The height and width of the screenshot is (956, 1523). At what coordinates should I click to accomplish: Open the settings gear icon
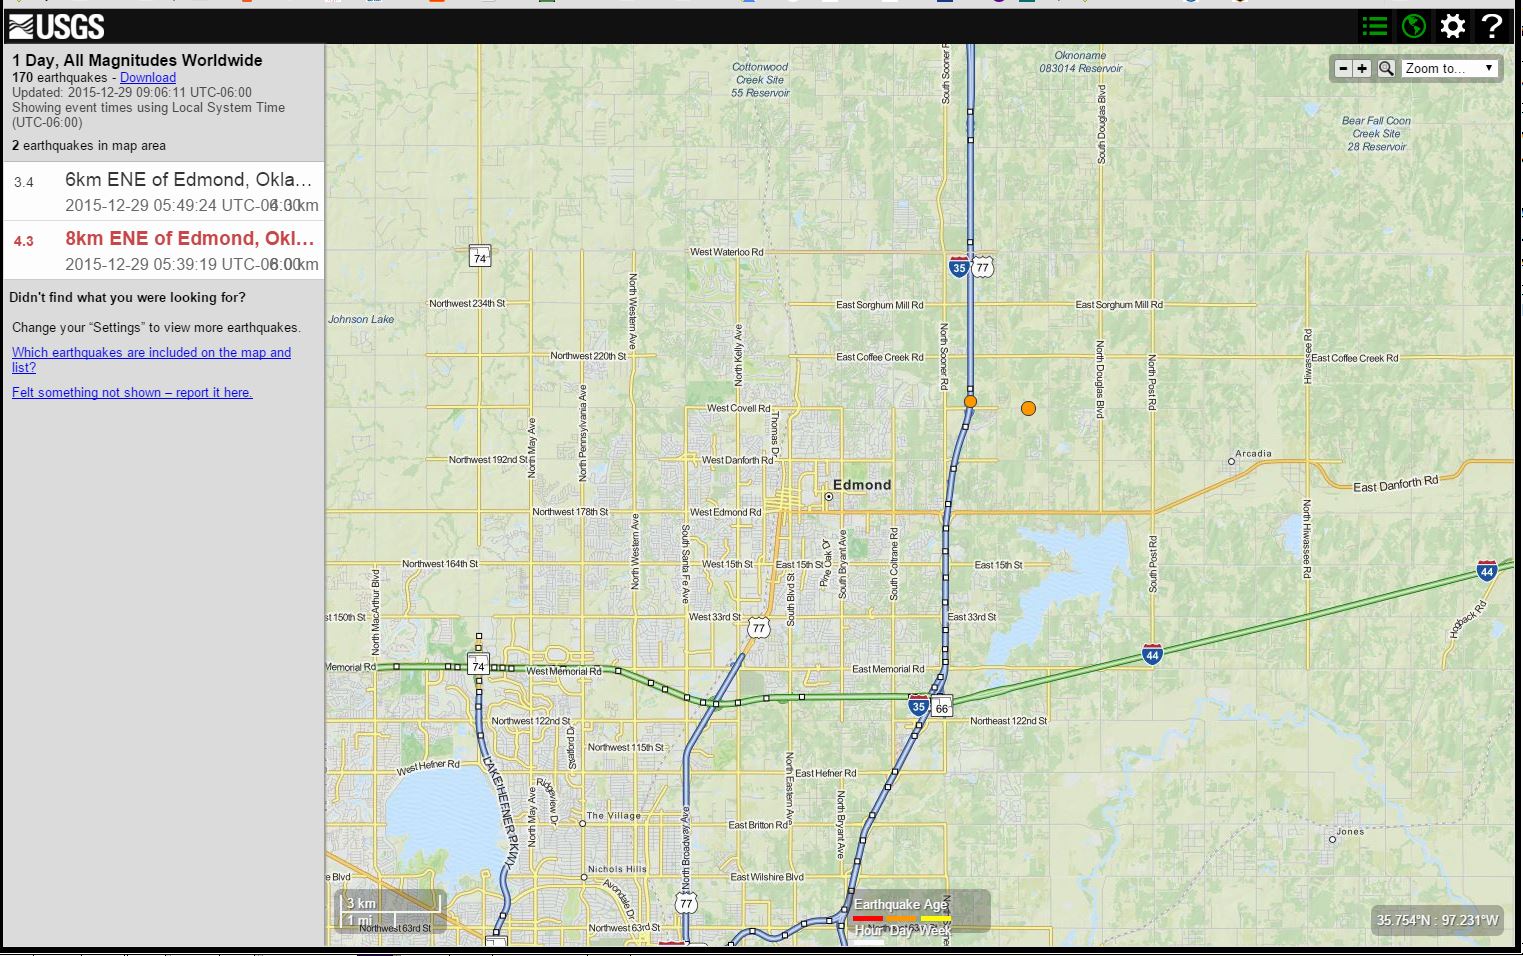coord(1453,26)
